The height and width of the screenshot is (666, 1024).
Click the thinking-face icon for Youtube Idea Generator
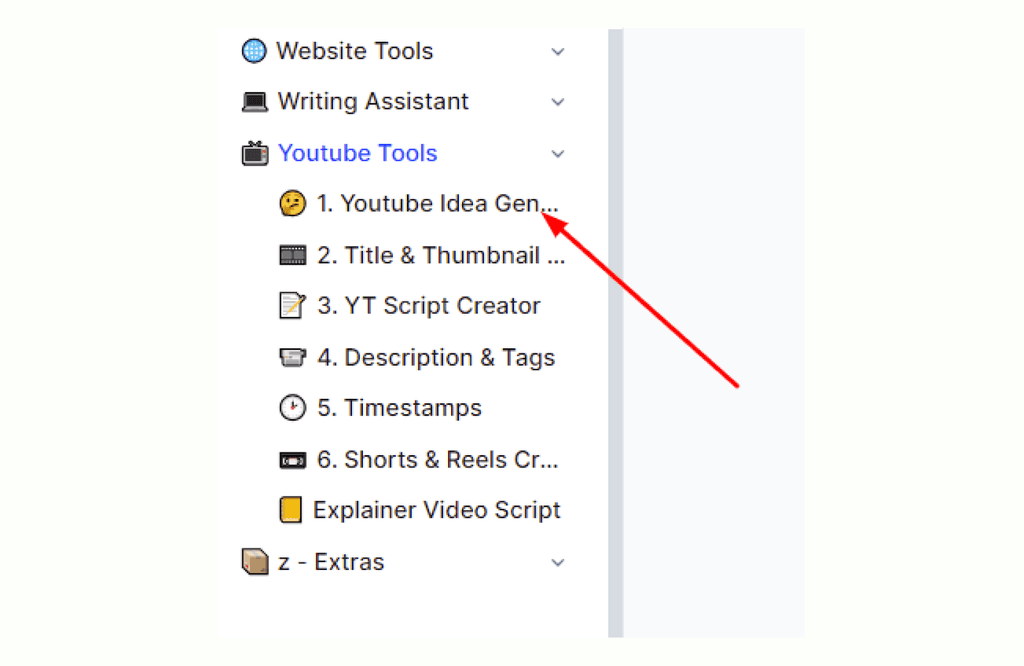(x=291, y=203)
